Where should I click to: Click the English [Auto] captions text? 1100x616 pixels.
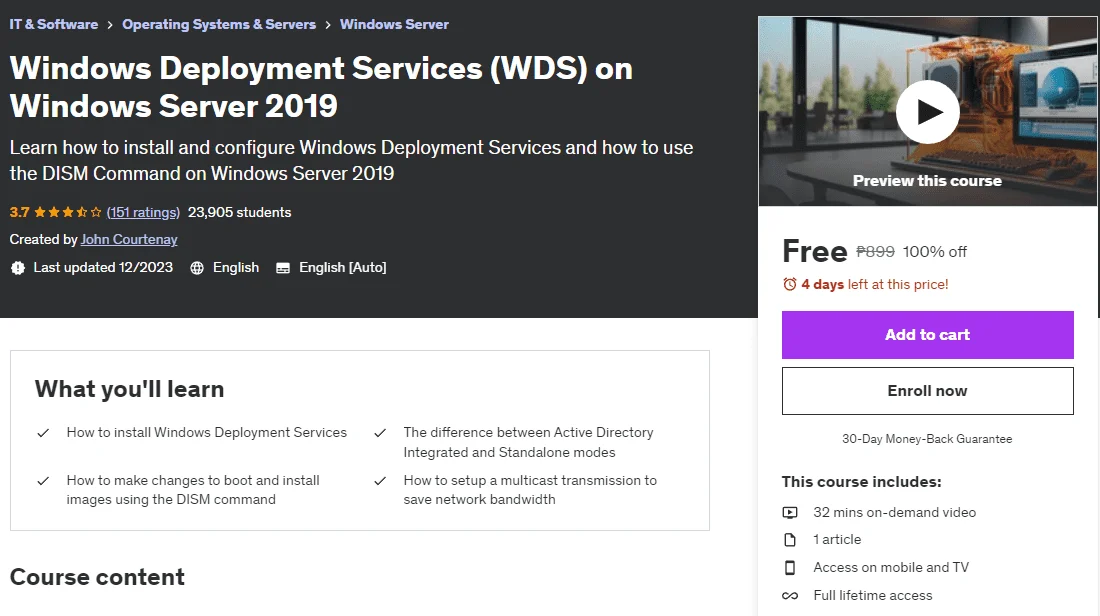pos(342,267)
